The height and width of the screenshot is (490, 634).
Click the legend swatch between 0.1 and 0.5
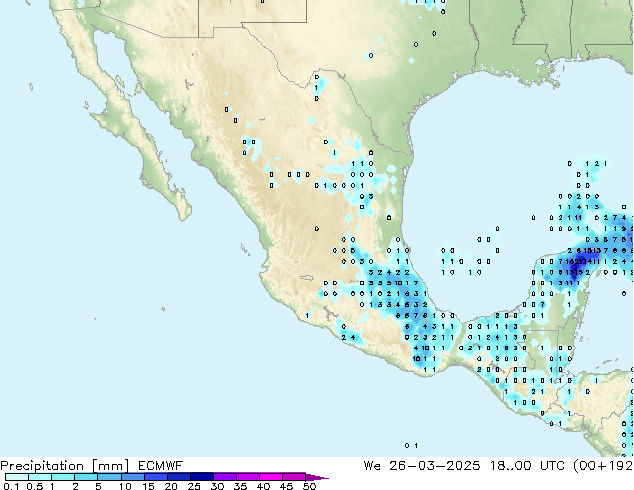point(17,477)
